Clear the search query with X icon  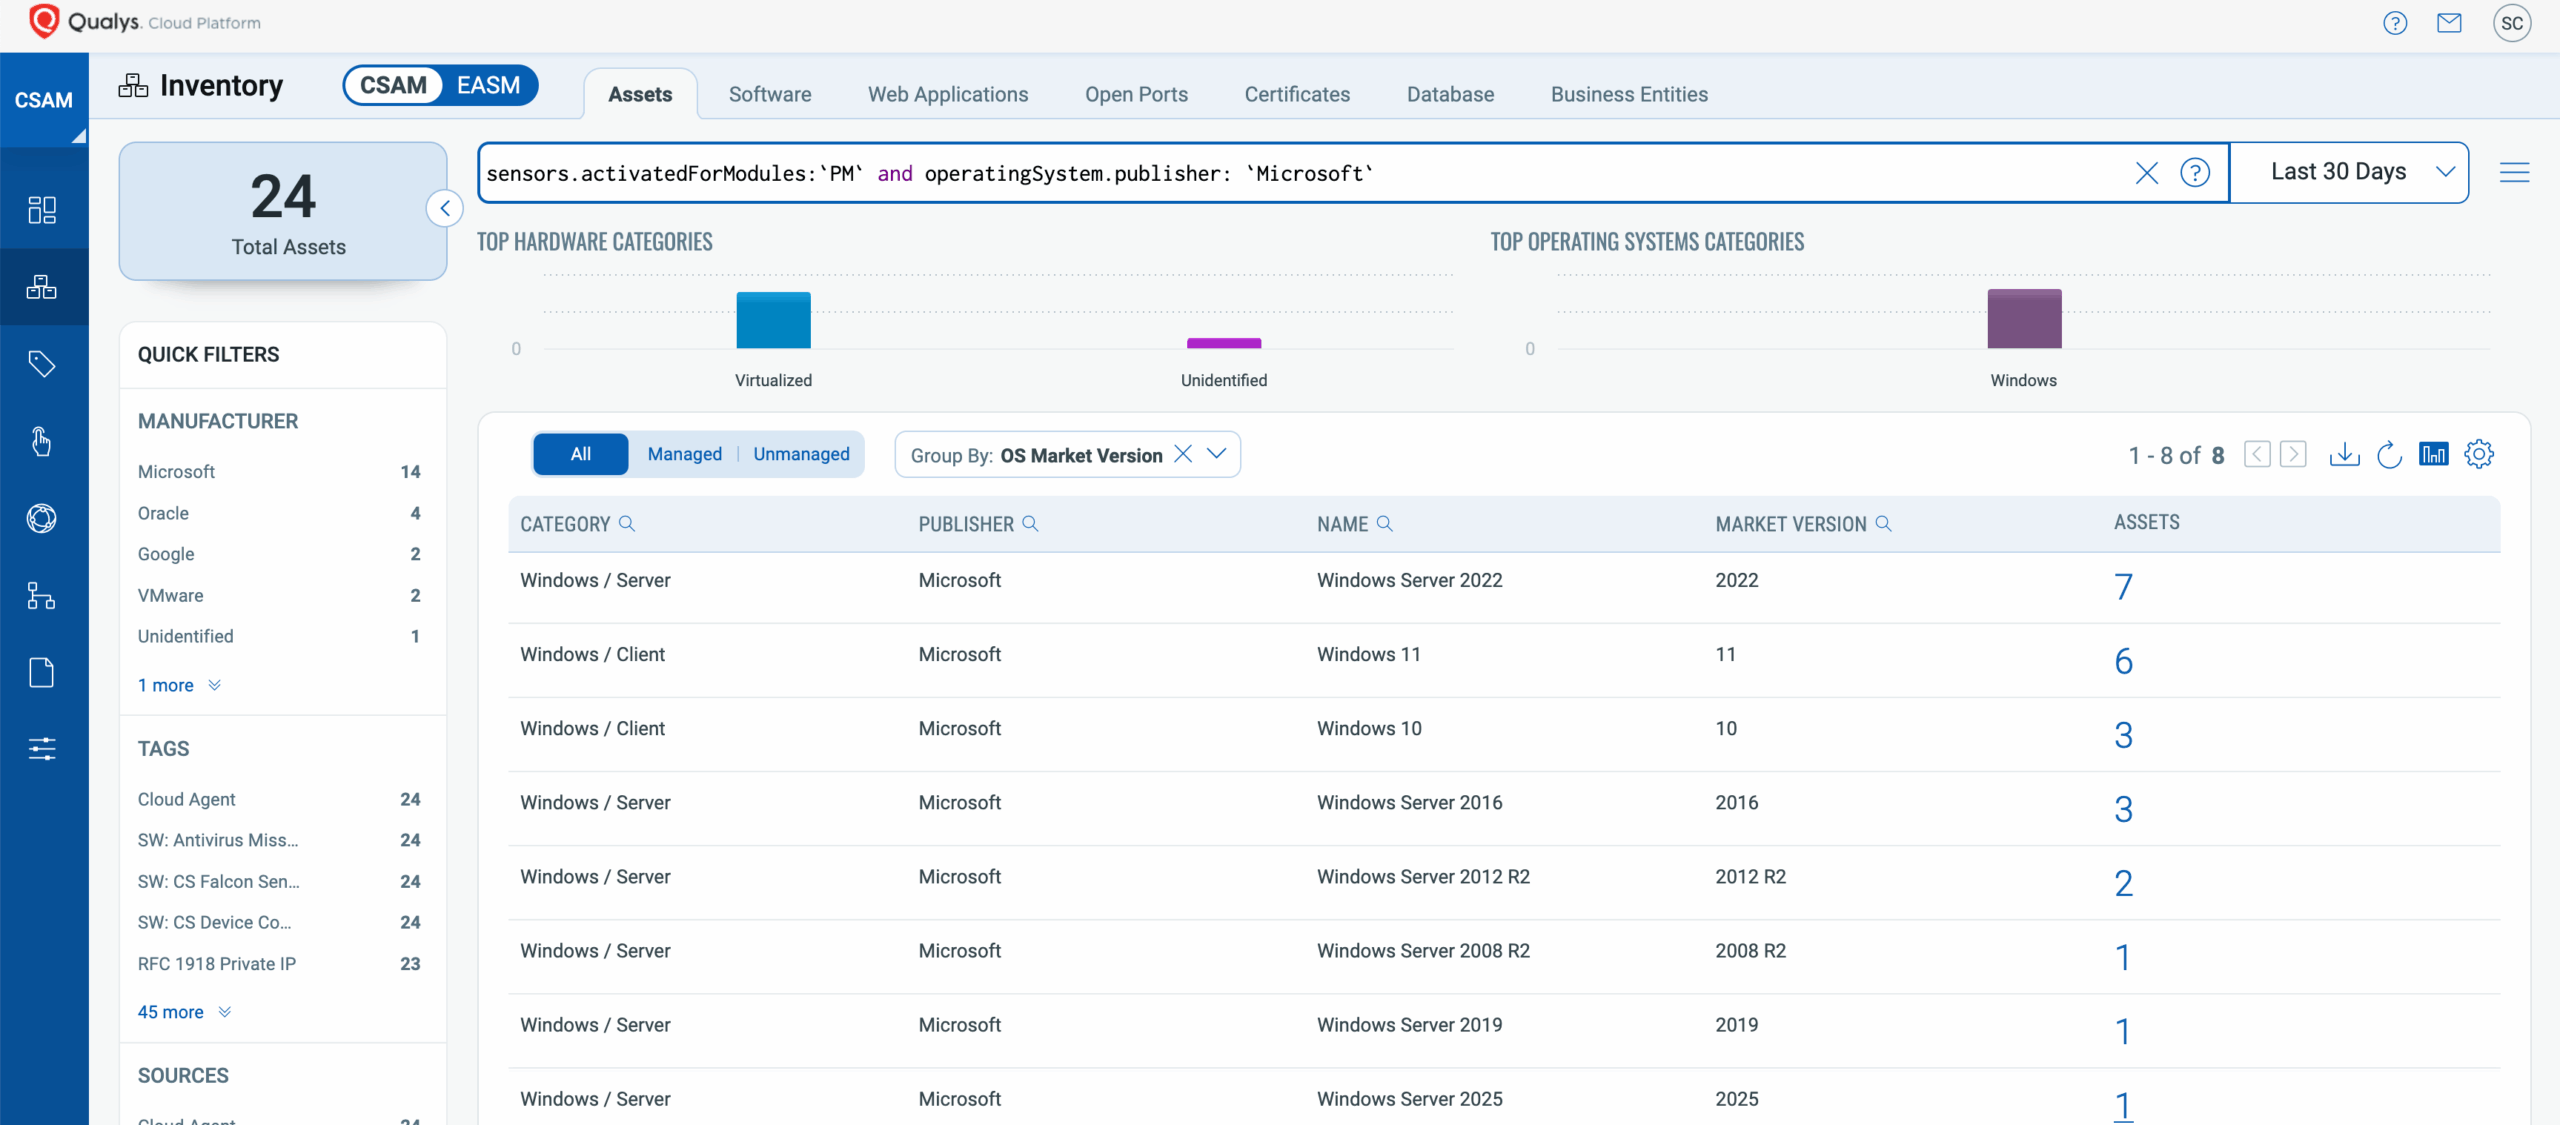point(2146,173)
